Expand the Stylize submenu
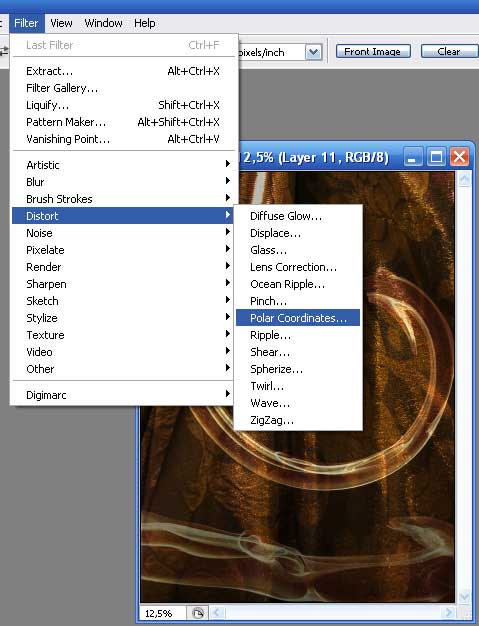Screen dimensions: 479x626 [123, 318]
